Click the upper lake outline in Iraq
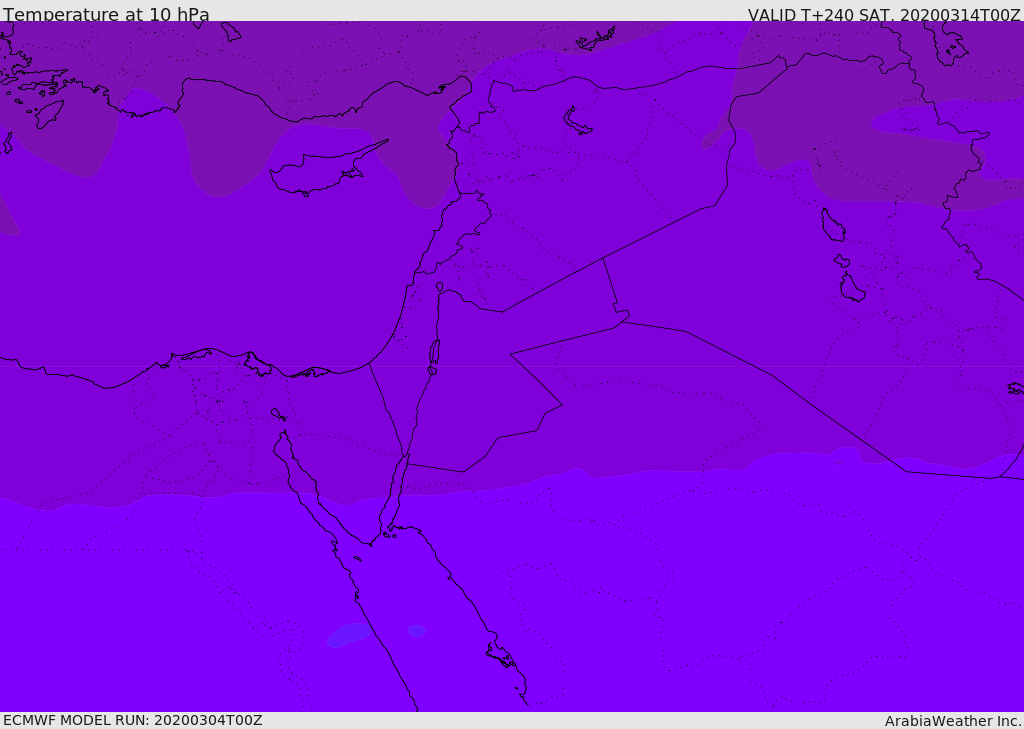This screenshot has width=1024, height=729. [832, 225]
